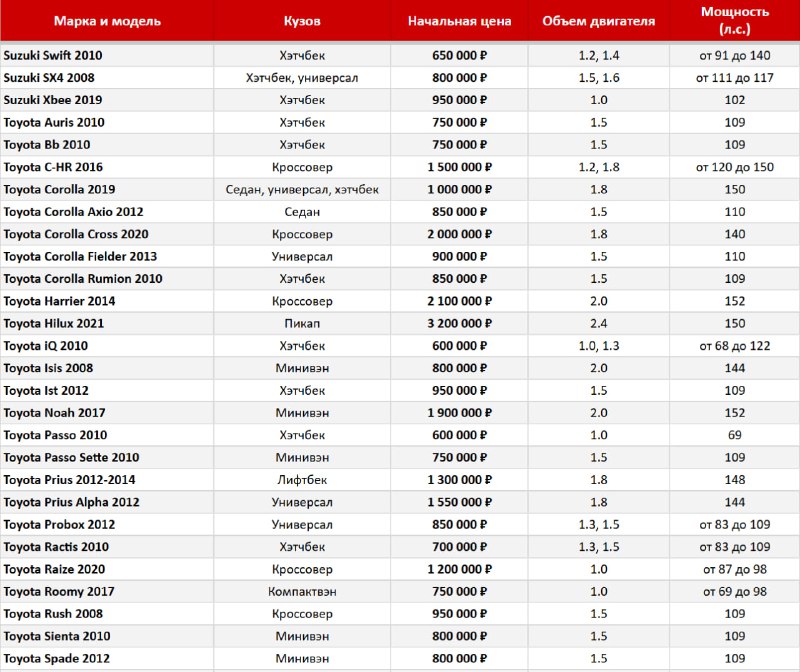The height and width of the screenshot is (672, 800).
Task: Click the power cell 'от 68 до 122'
Action: (735, 346)
